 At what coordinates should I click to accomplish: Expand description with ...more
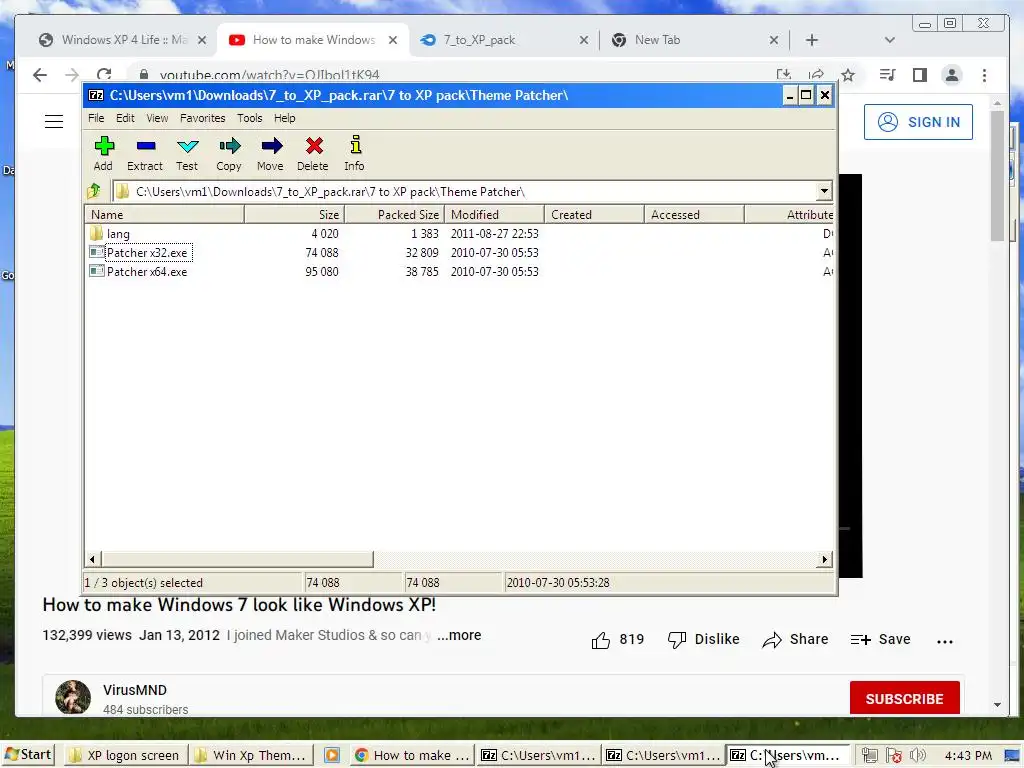point(458,635)
